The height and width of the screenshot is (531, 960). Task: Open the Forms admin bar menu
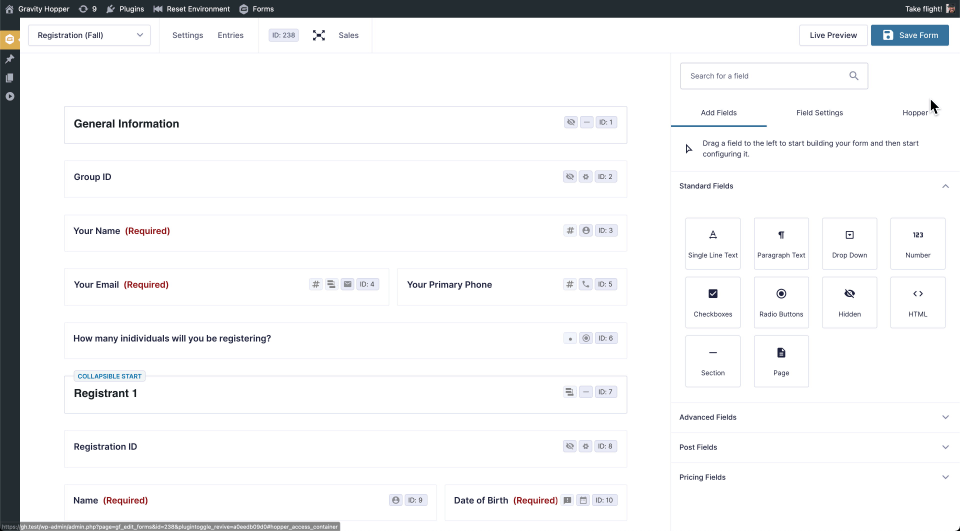pyautogui.click(x=257, y=9)
